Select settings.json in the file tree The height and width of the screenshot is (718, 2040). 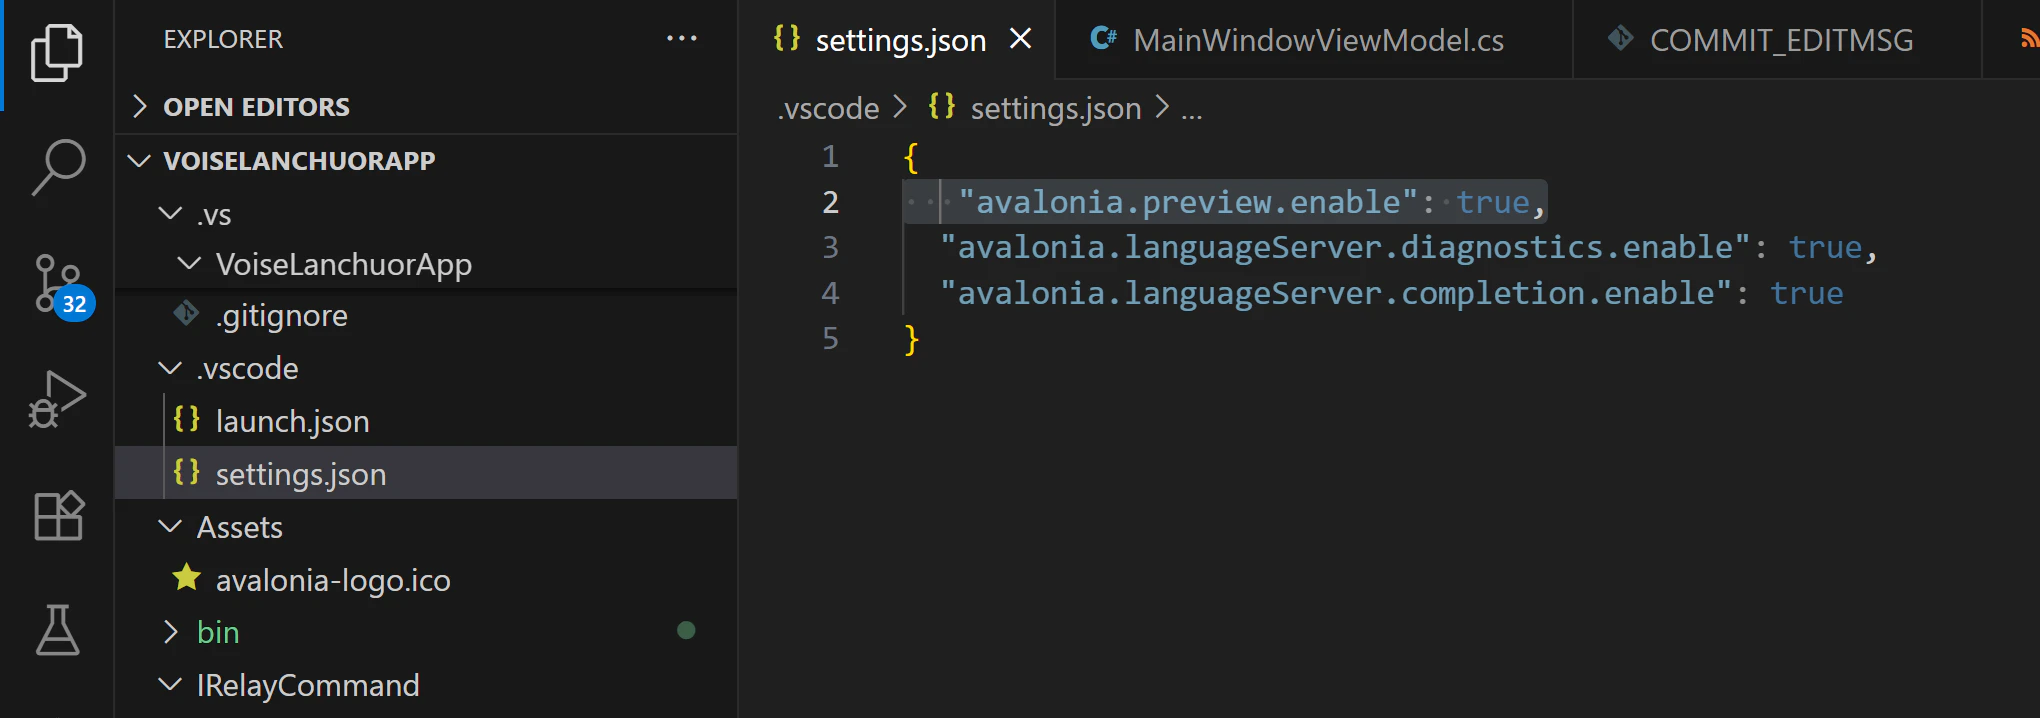click(x=426, y=473)
